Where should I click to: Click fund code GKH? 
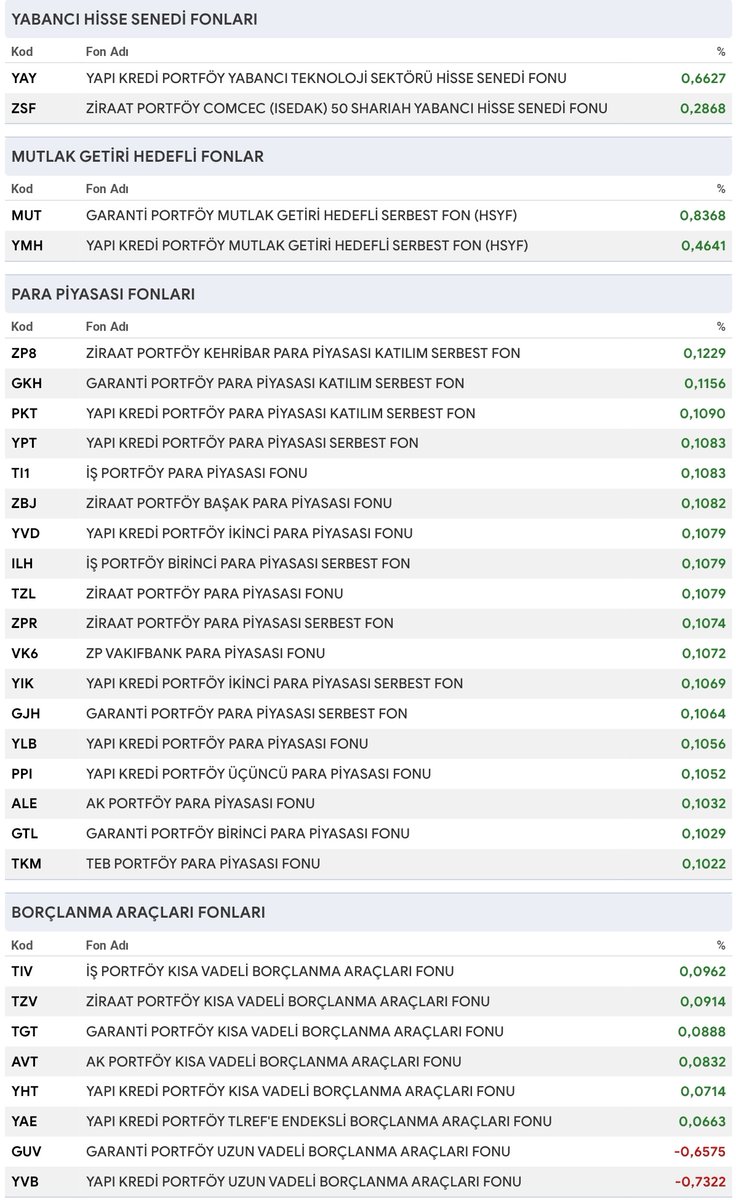26,383
